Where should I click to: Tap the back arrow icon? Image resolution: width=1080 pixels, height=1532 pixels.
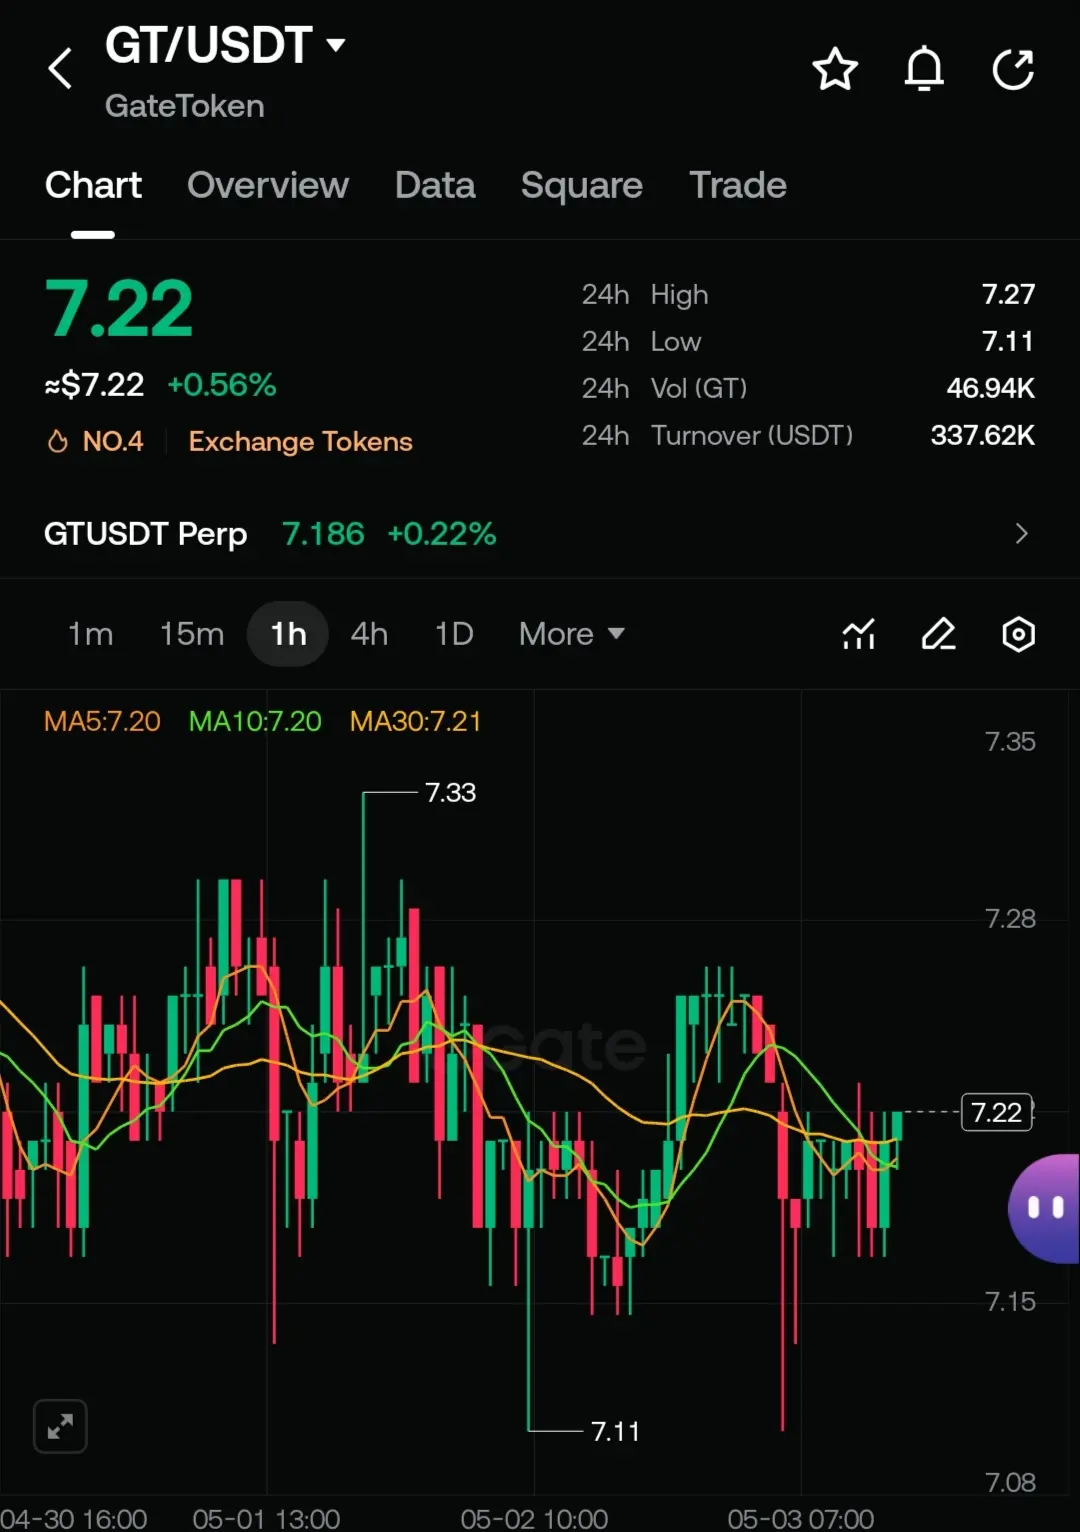61,69
